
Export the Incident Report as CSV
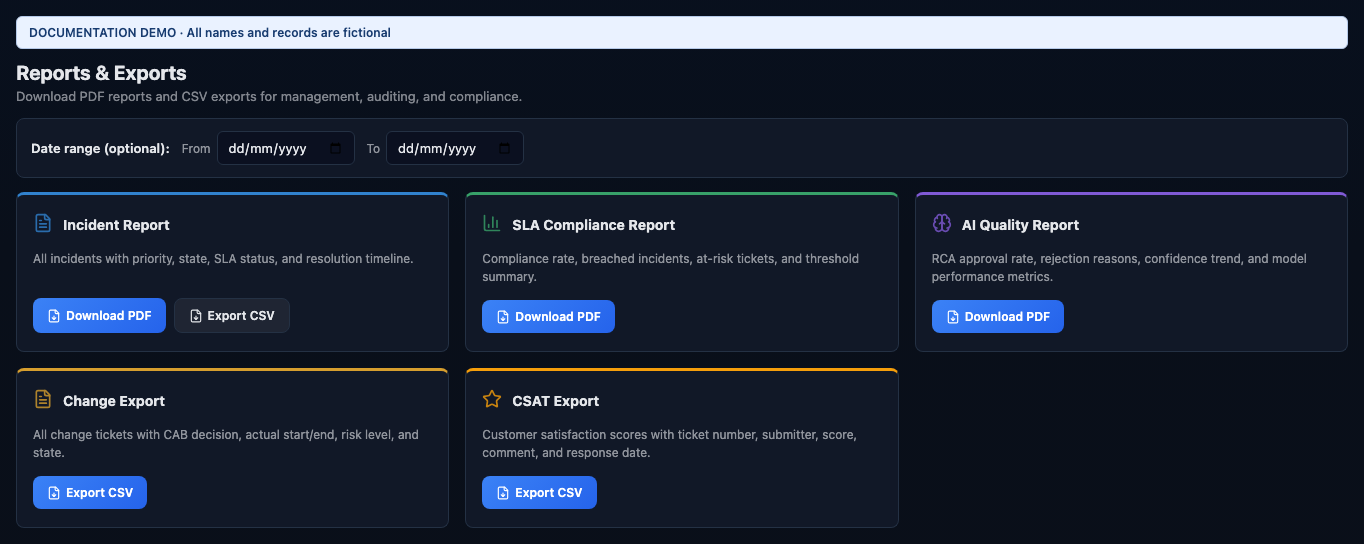point(232,316)
